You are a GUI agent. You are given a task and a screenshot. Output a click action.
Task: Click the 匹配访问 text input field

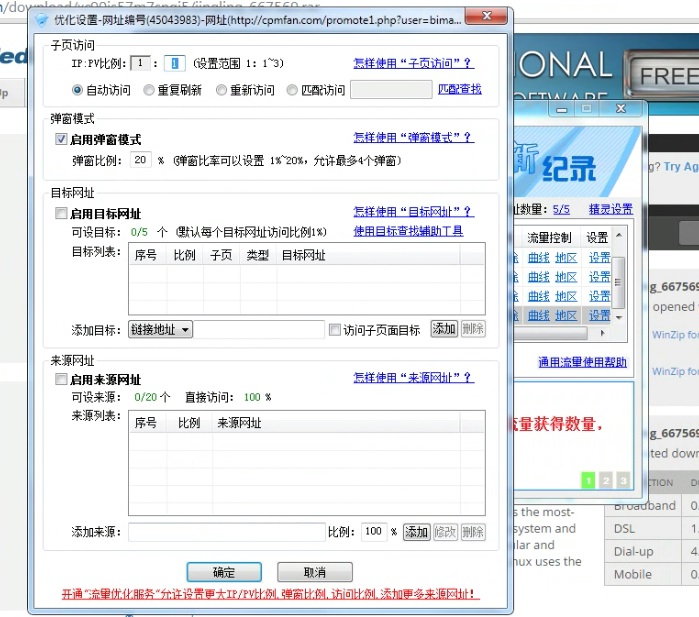391,90
